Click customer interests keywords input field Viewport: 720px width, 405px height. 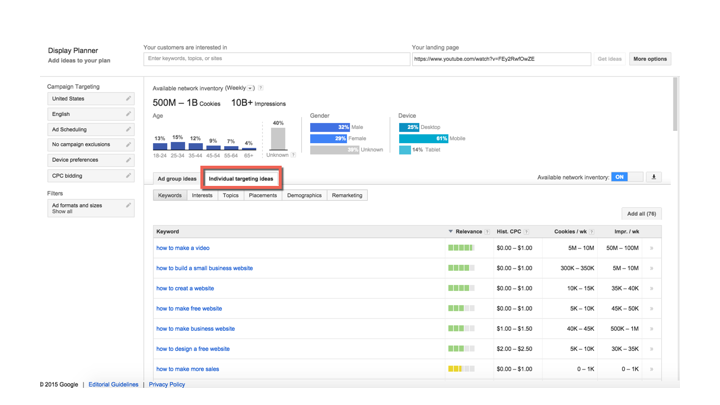click(x=276, y=59)
